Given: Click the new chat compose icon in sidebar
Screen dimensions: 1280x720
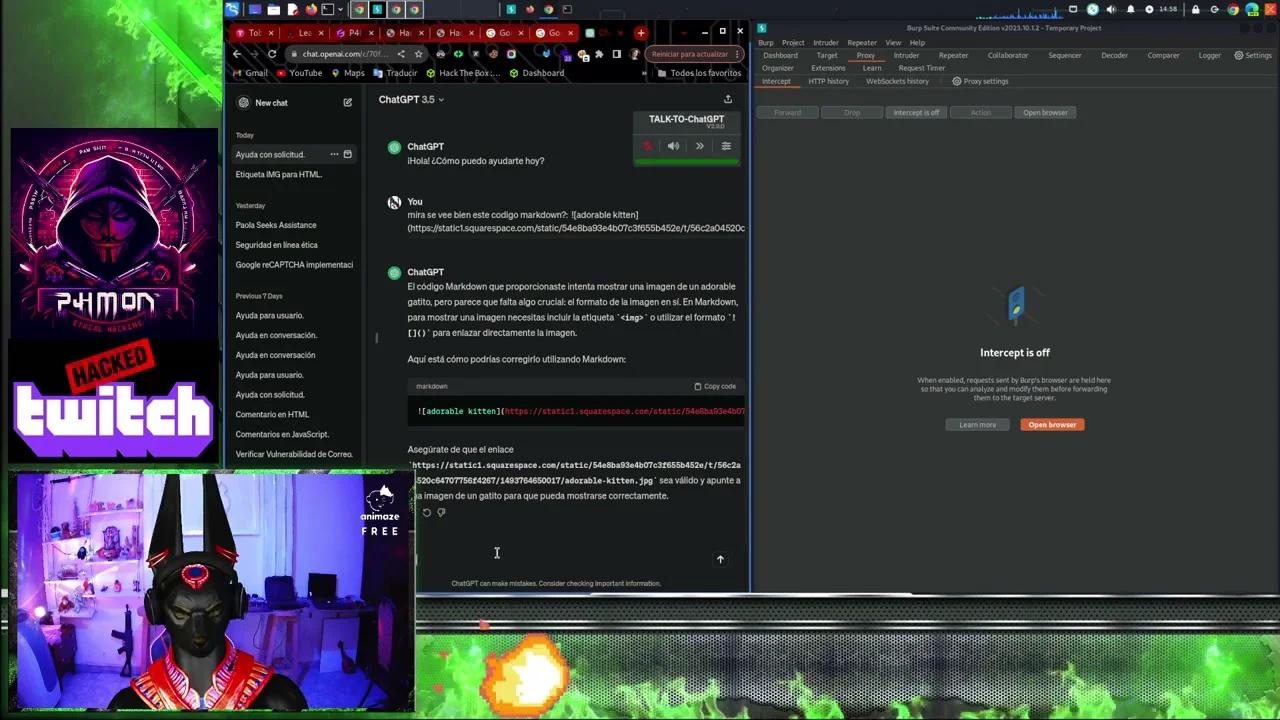Looking at the screenshot, I should [x=347, y=102].
